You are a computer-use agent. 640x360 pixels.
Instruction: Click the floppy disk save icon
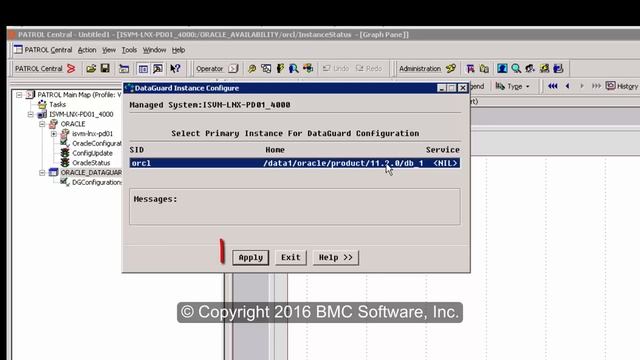(105, 68)
